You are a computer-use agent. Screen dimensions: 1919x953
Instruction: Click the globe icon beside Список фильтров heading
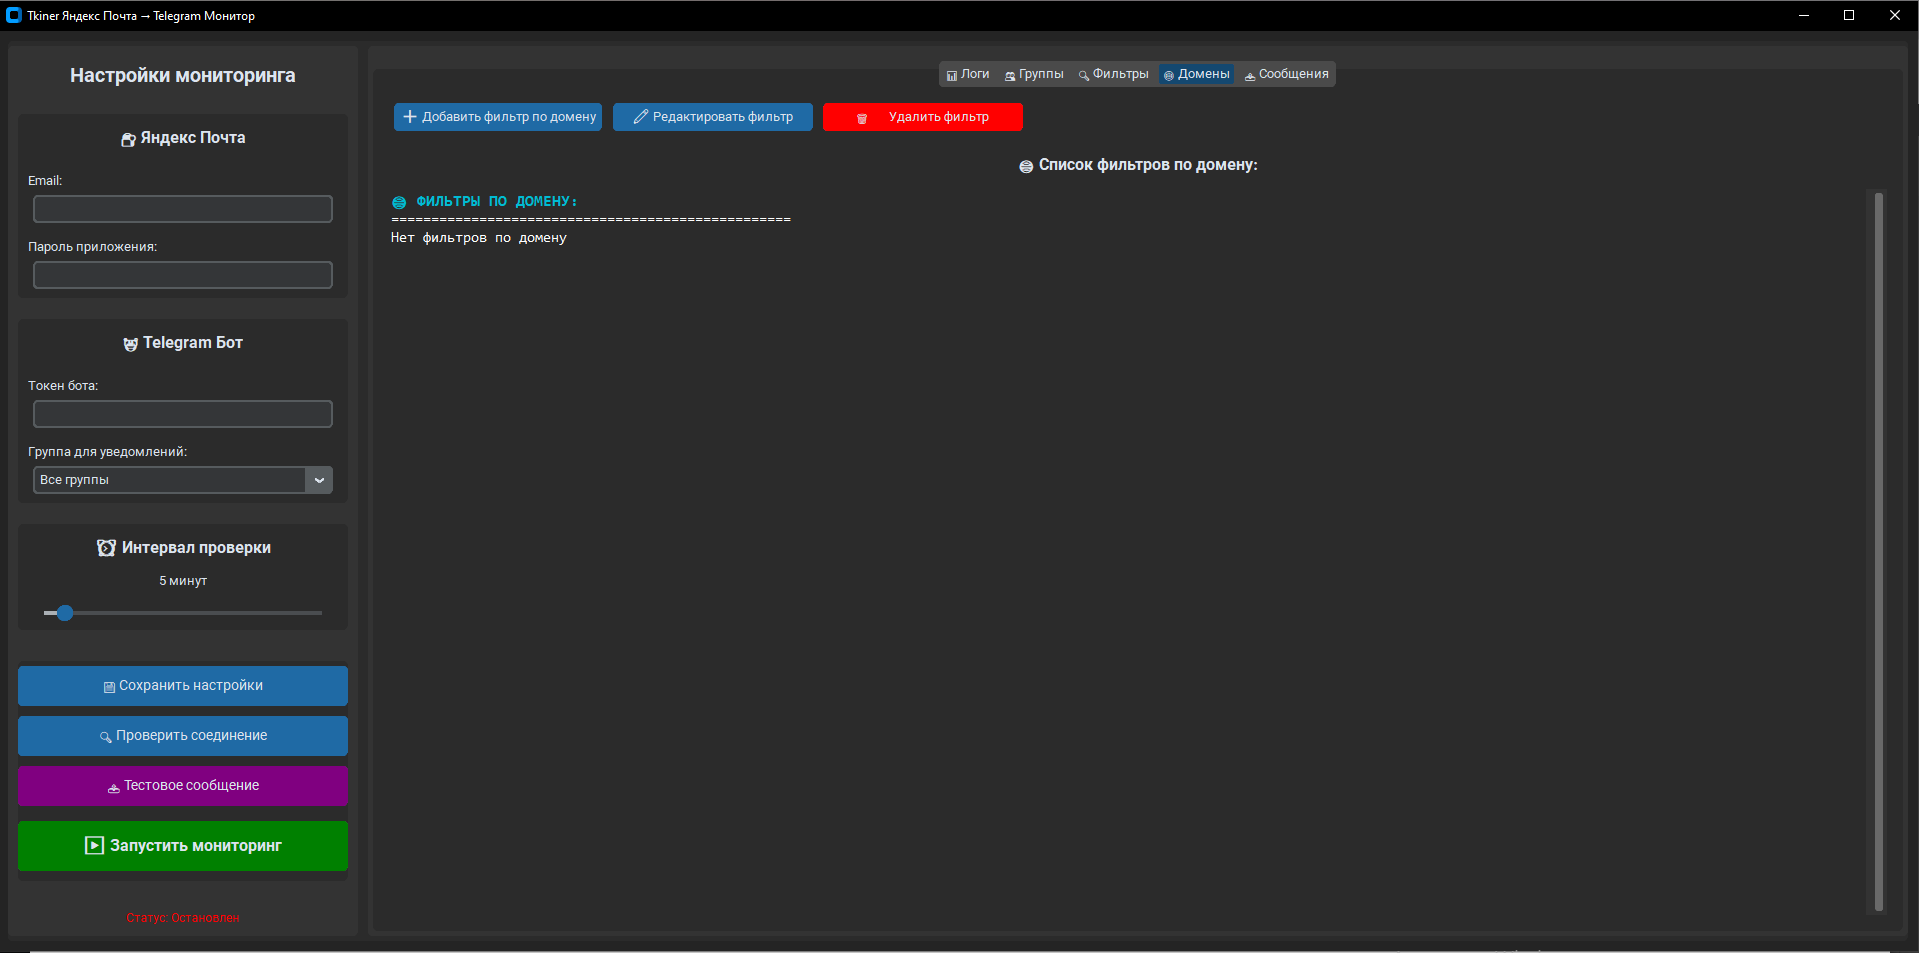(1026, 166)
